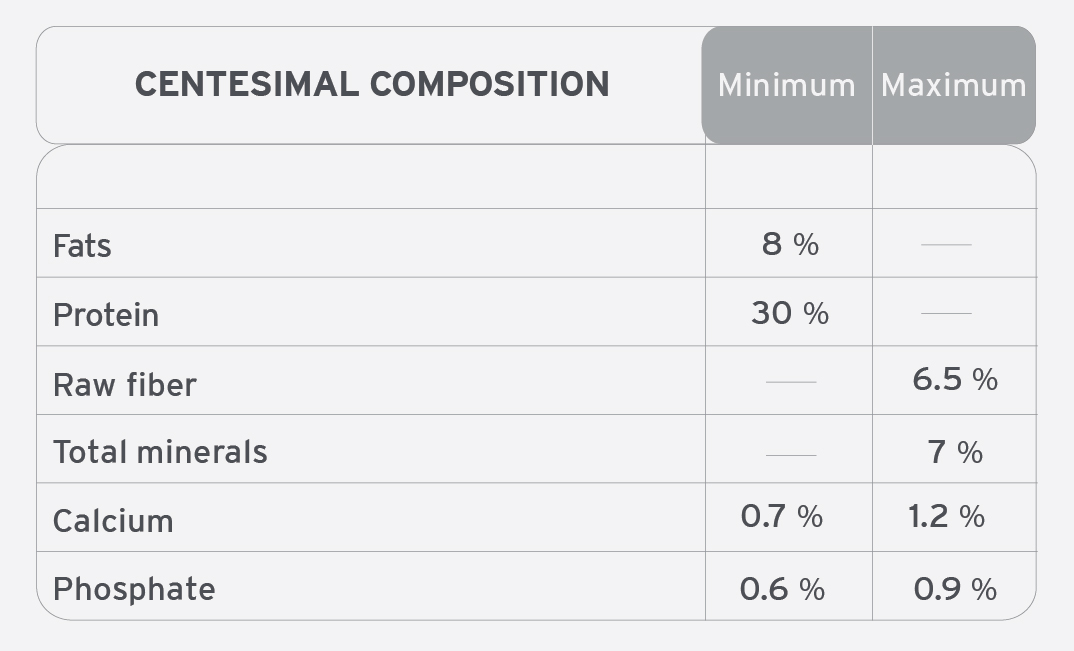Select the Maximum column header
The image size is (1074, 651).
click(953, 86)
